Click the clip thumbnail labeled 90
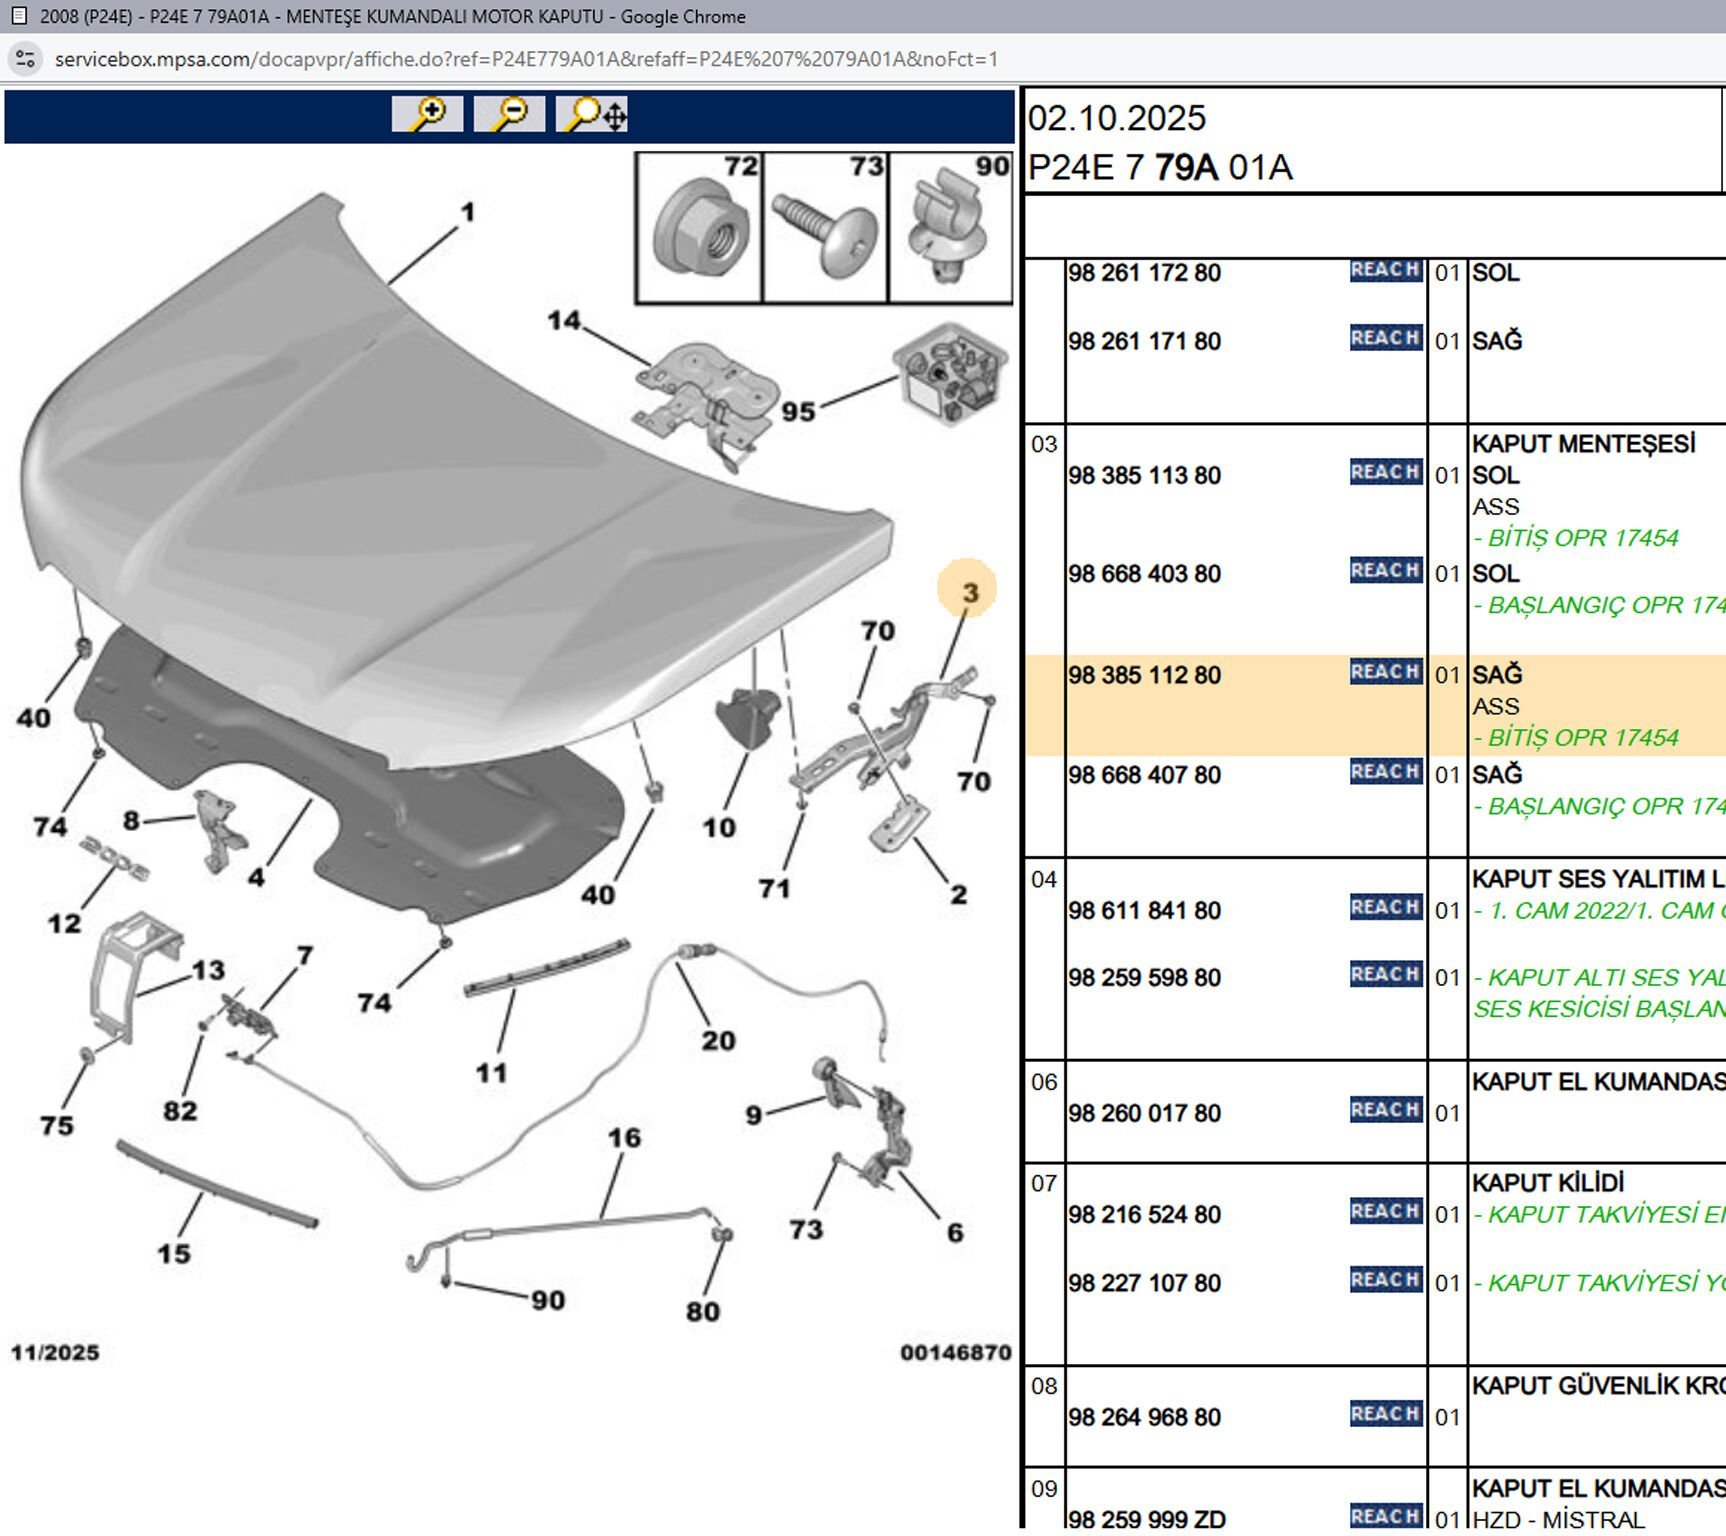The height and width of the screenshot is (1536, 1726). point(950,228)
